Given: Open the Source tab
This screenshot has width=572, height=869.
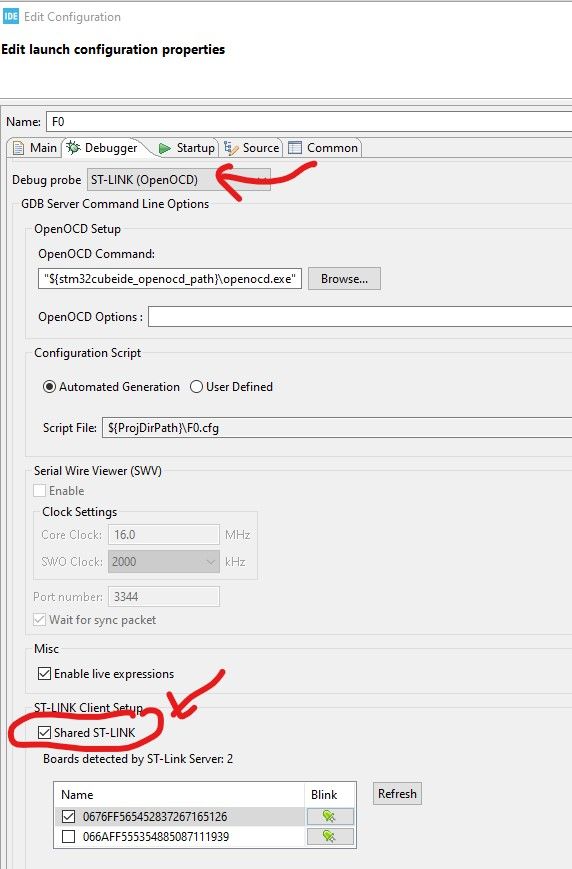Looking at the screenshot, I should click(x=252, y=148).
